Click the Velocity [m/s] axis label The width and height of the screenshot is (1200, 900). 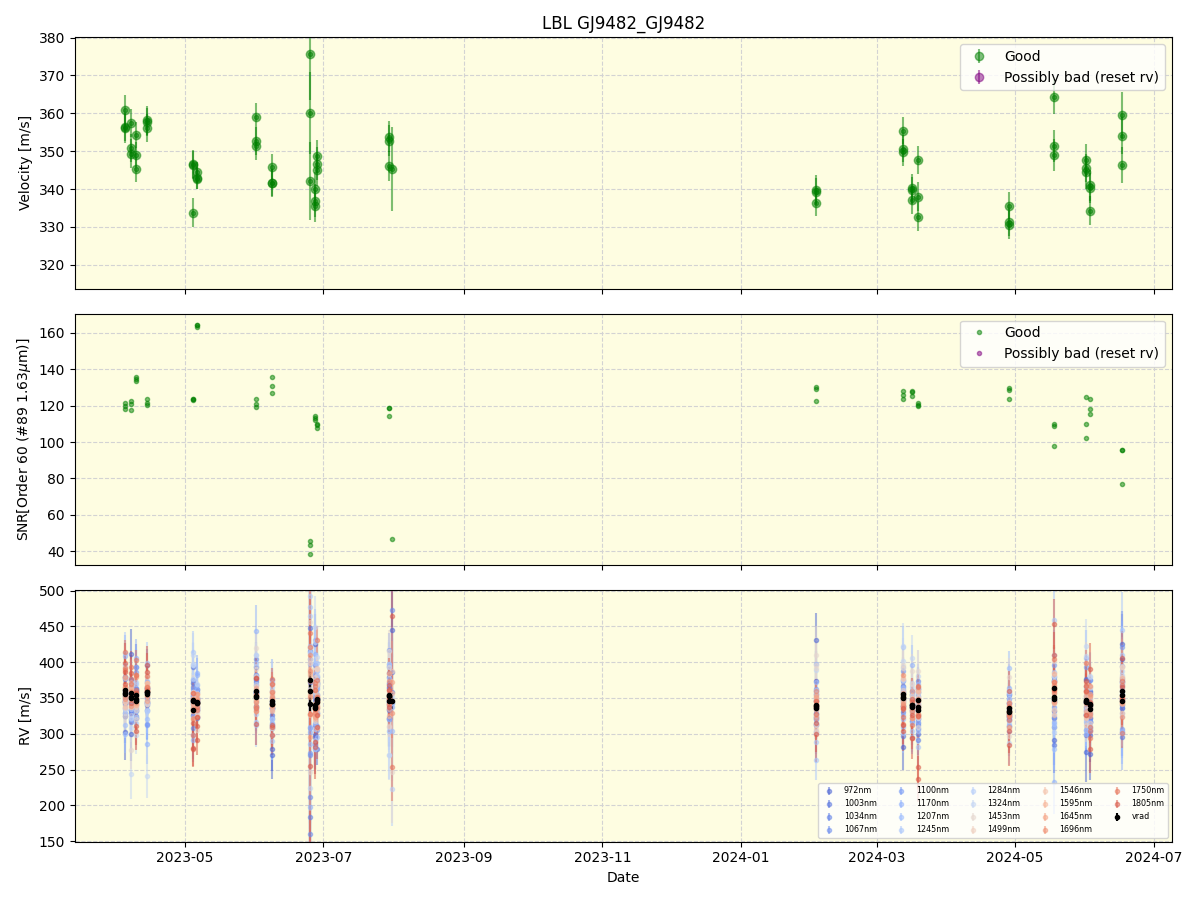coord(25,163)
